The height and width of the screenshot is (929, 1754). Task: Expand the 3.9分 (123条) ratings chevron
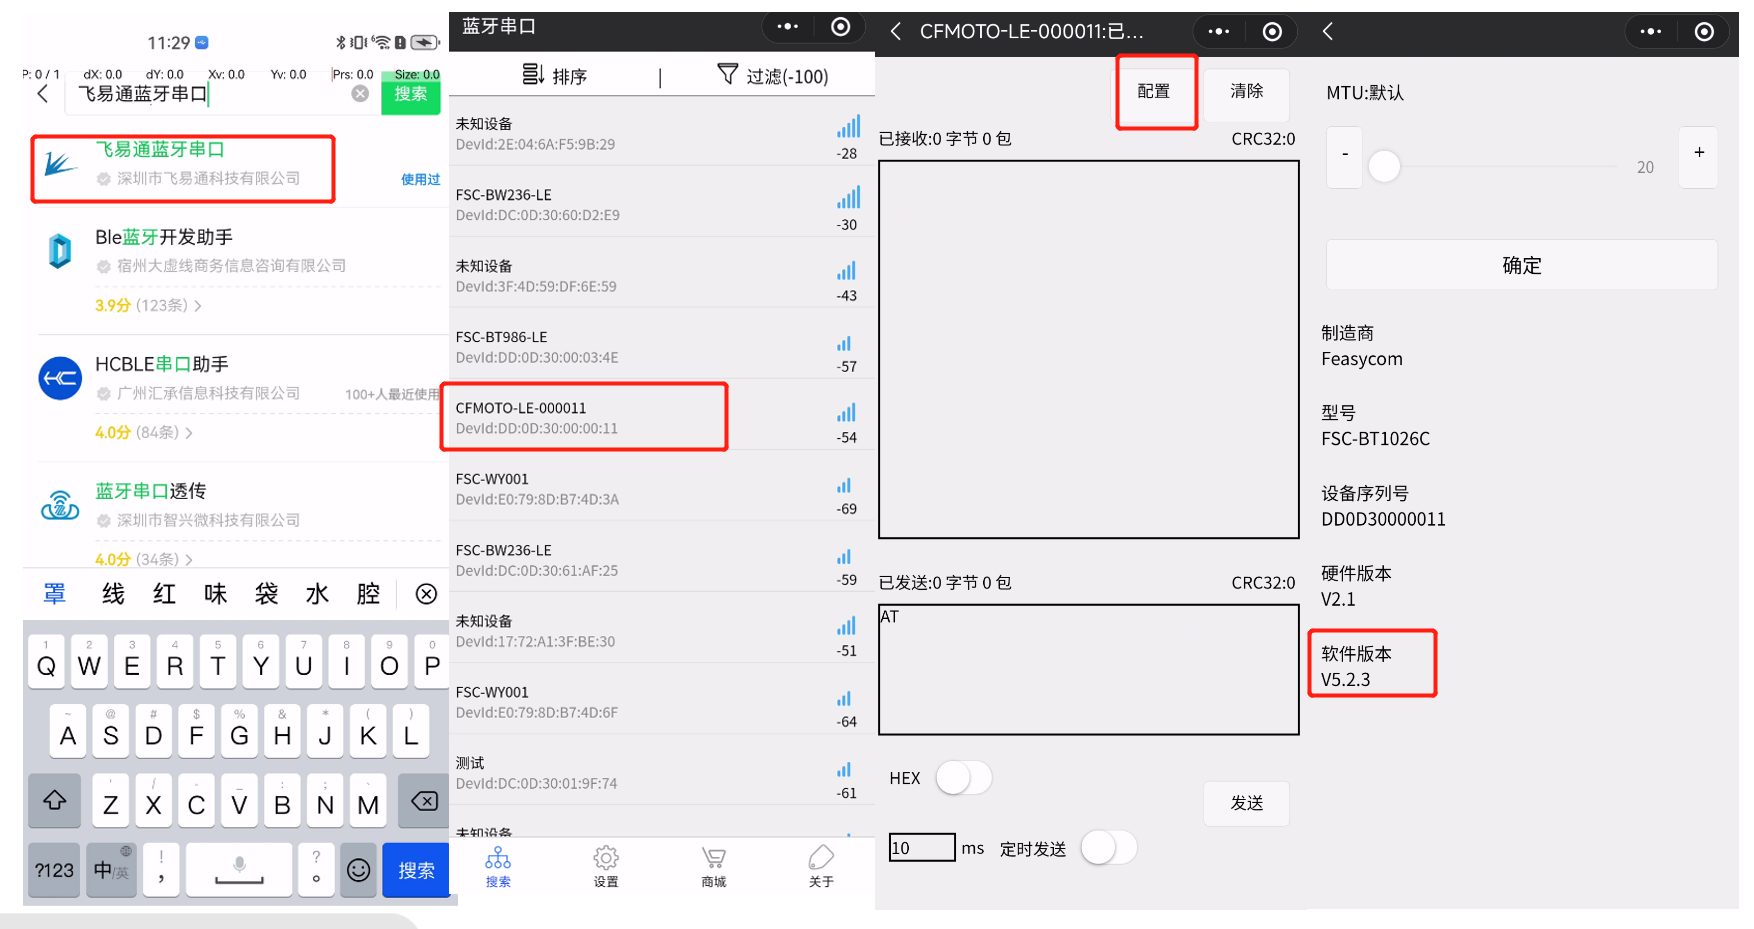click(198, 306)
